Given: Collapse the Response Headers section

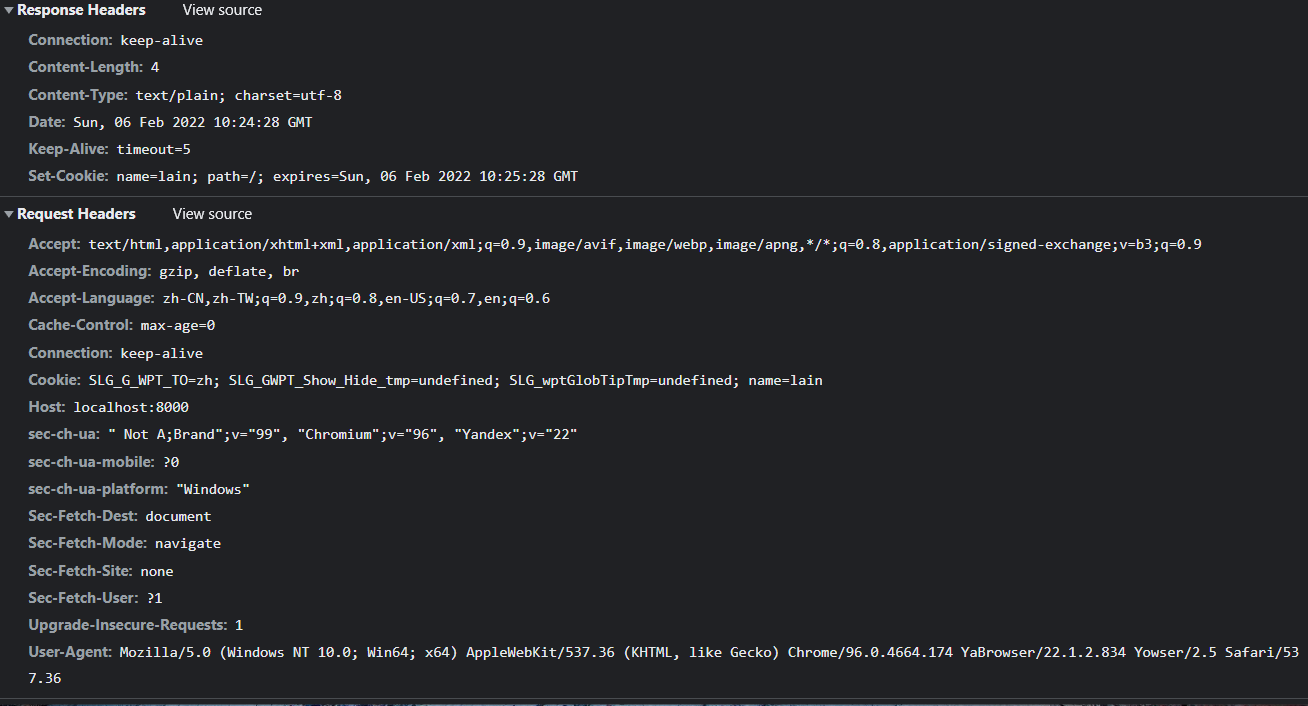Looking at the screenshot, I should click(x=9, y=10).
